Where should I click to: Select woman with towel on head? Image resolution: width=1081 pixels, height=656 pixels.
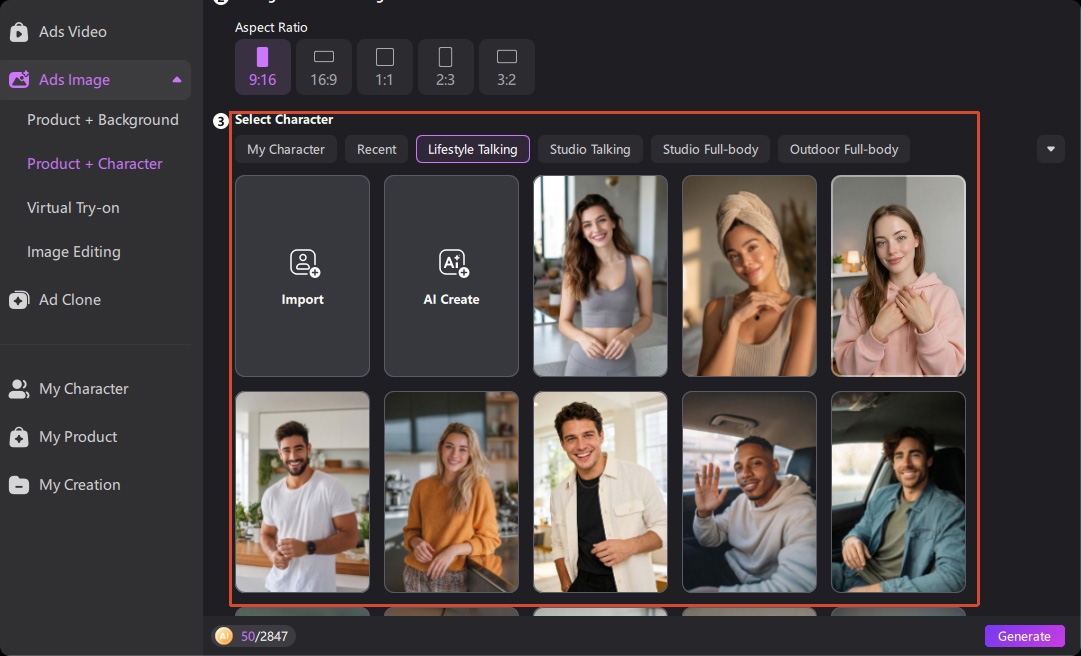(749, 276)
